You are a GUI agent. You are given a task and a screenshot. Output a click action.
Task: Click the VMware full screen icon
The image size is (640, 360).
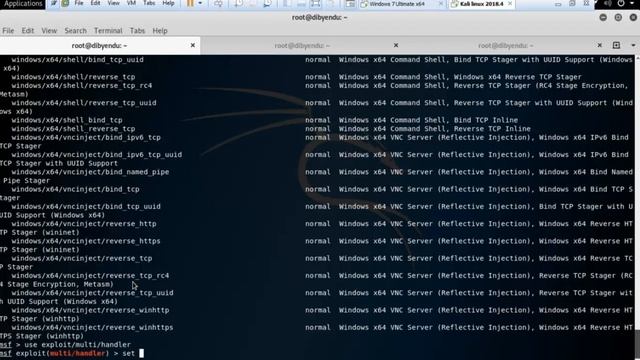click(315, 4)
